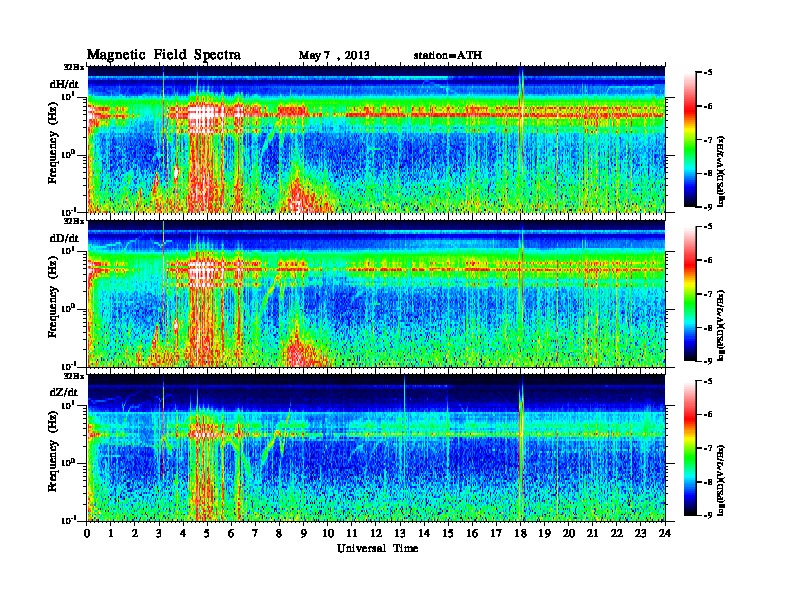
Task: Click hour 3 on the time axis
Action: 160,533
